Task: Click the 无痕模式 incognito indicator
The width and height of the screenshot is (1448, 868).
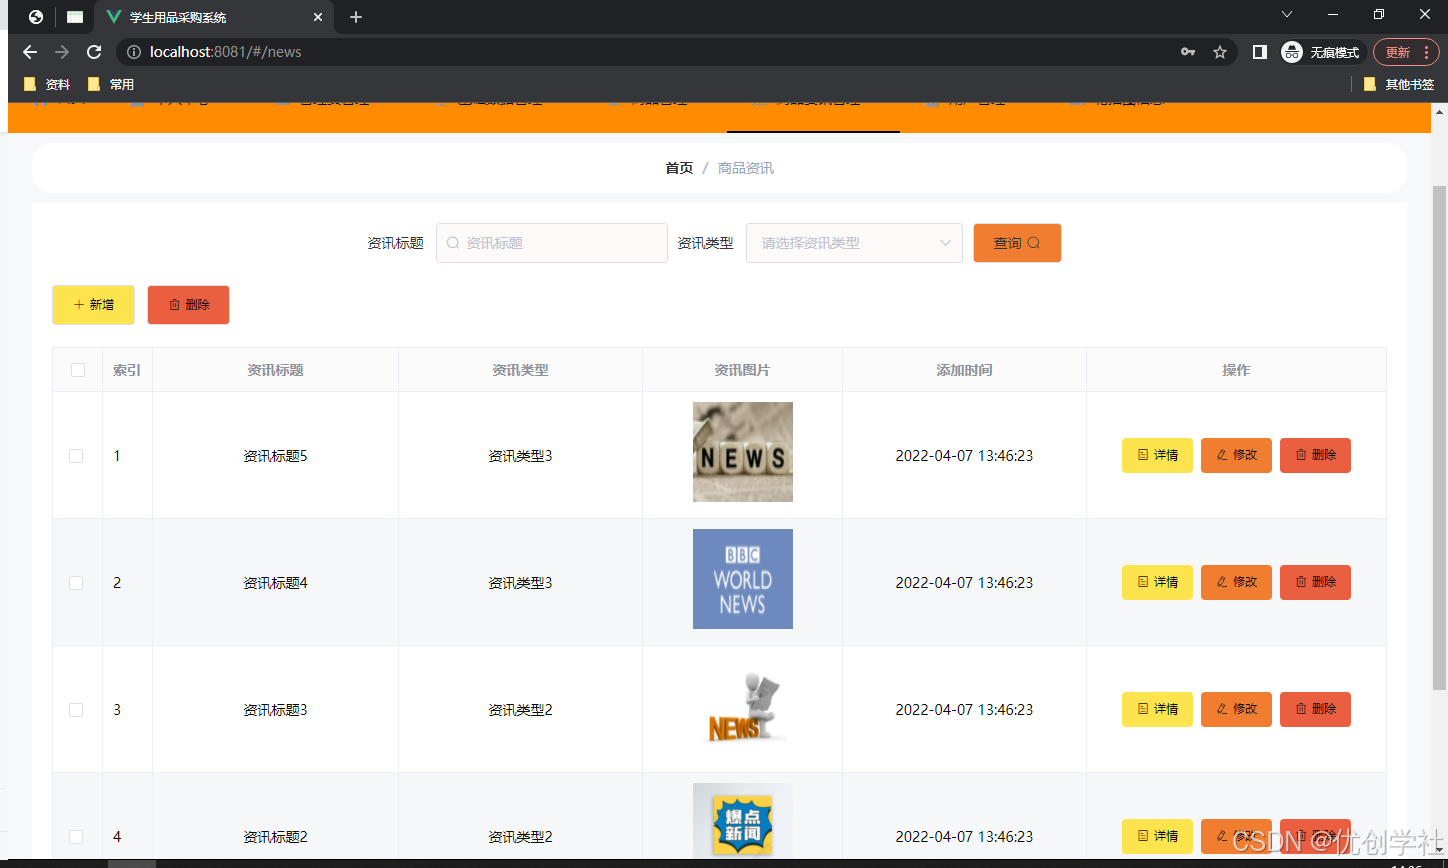Action: click(1322, 52)
